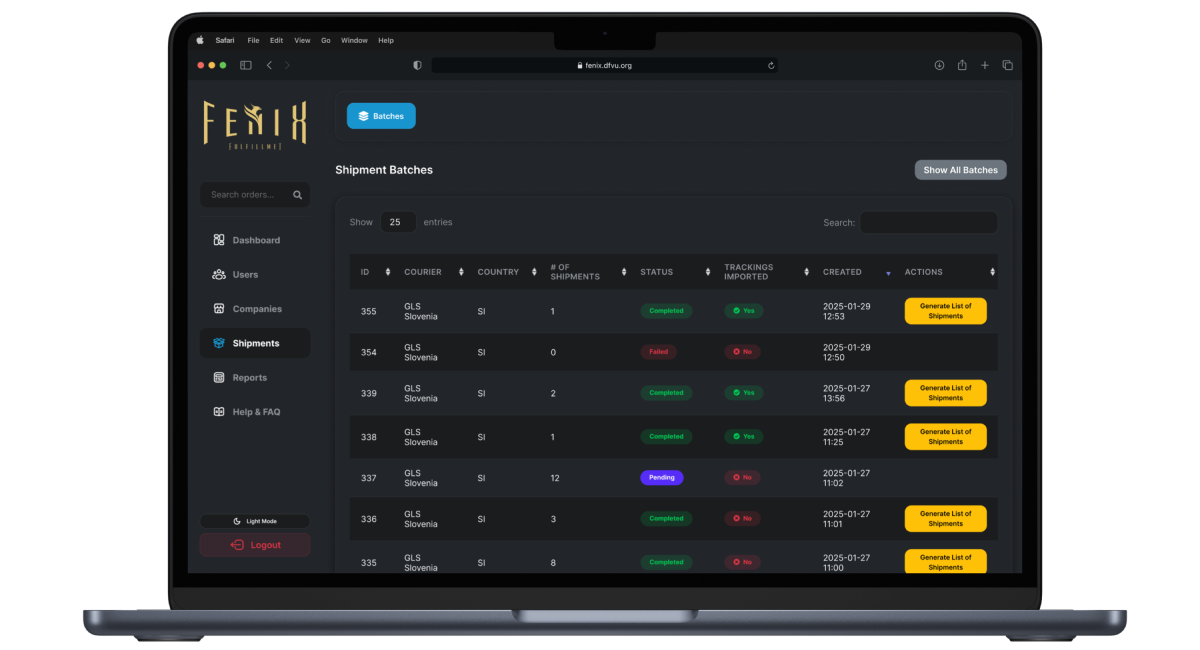This screenshot has height=650, width=1200.
Task: Click the Dashboard sidebar icon
Action: pos(219,240)
